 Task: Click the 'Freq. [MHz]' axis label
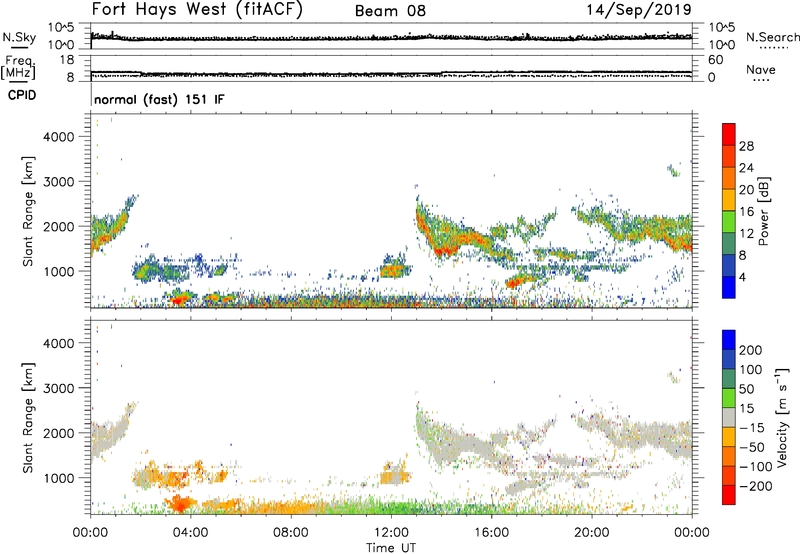point(19,68)
